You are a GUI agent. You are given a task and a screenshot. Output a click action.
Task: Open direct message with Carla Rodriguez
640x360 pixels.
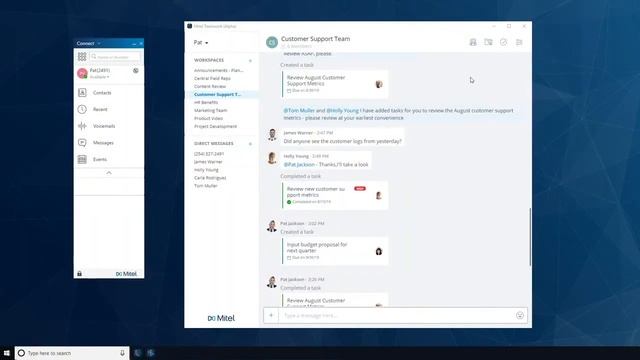[210, 178]
